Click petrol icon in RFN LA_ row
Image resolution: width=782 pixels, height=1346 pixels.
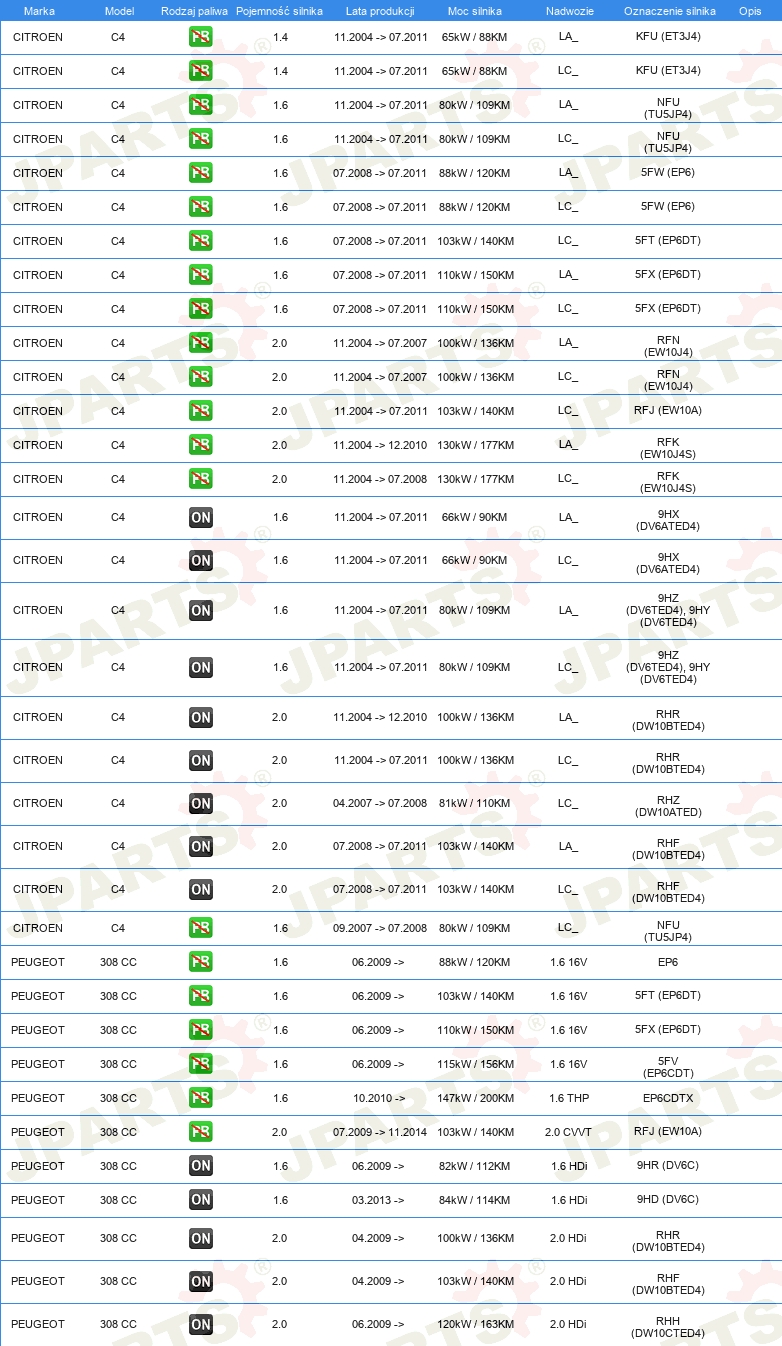click(x=200, y=343)
